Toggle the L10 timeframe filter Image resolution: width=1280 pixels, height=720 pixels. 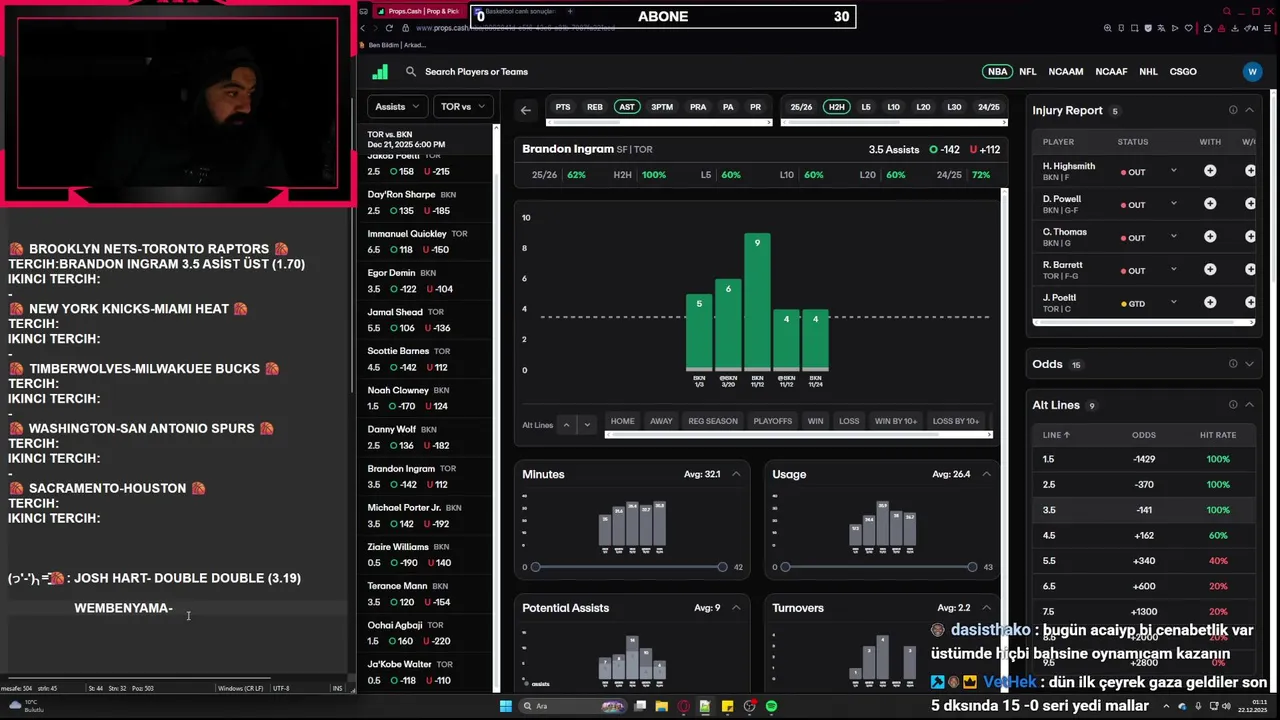(893, 107)
